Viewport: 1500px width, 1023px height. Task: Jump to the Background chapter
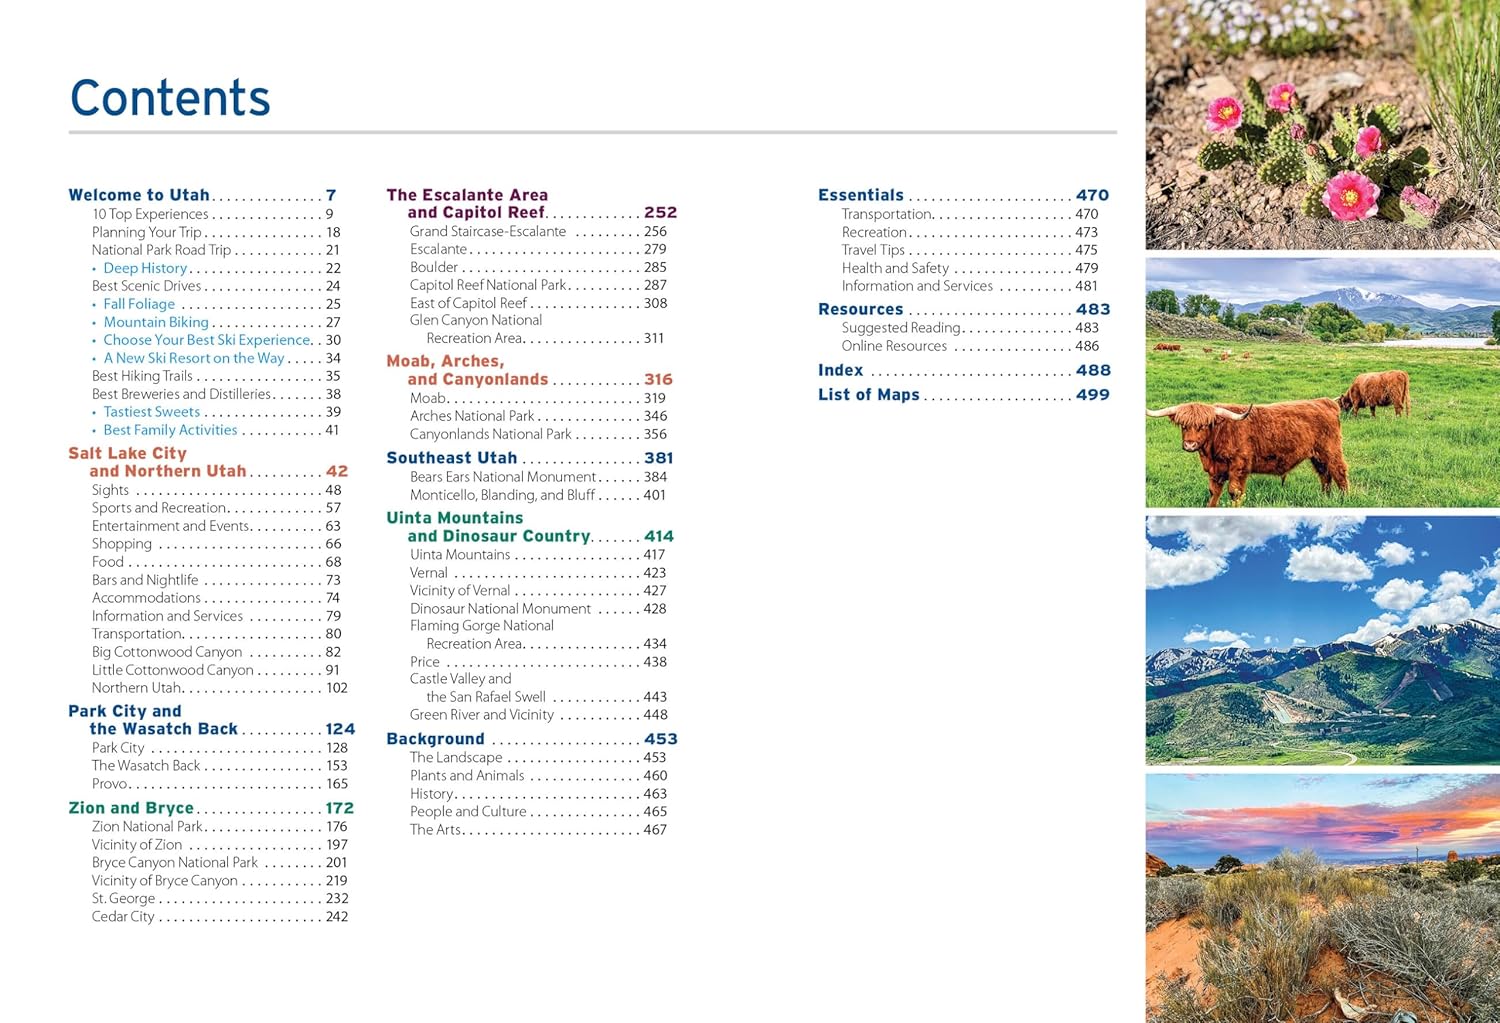coord(435,739)
